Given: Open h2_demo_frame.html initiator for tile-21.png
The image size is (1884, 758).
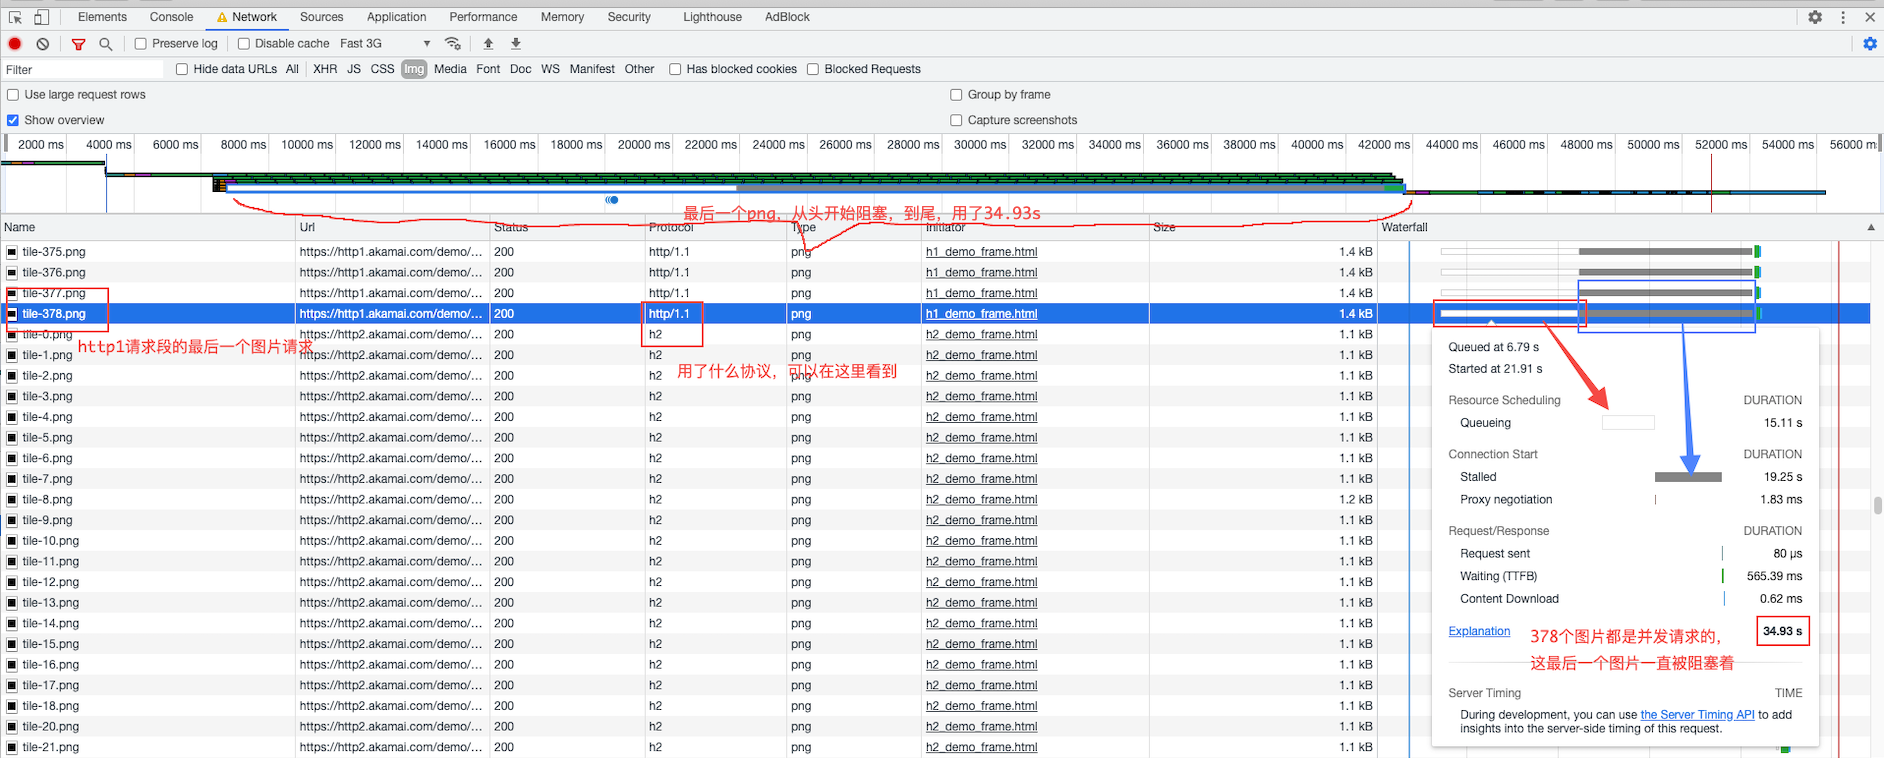Looking at the screenshot, I should tap(981, 747).
